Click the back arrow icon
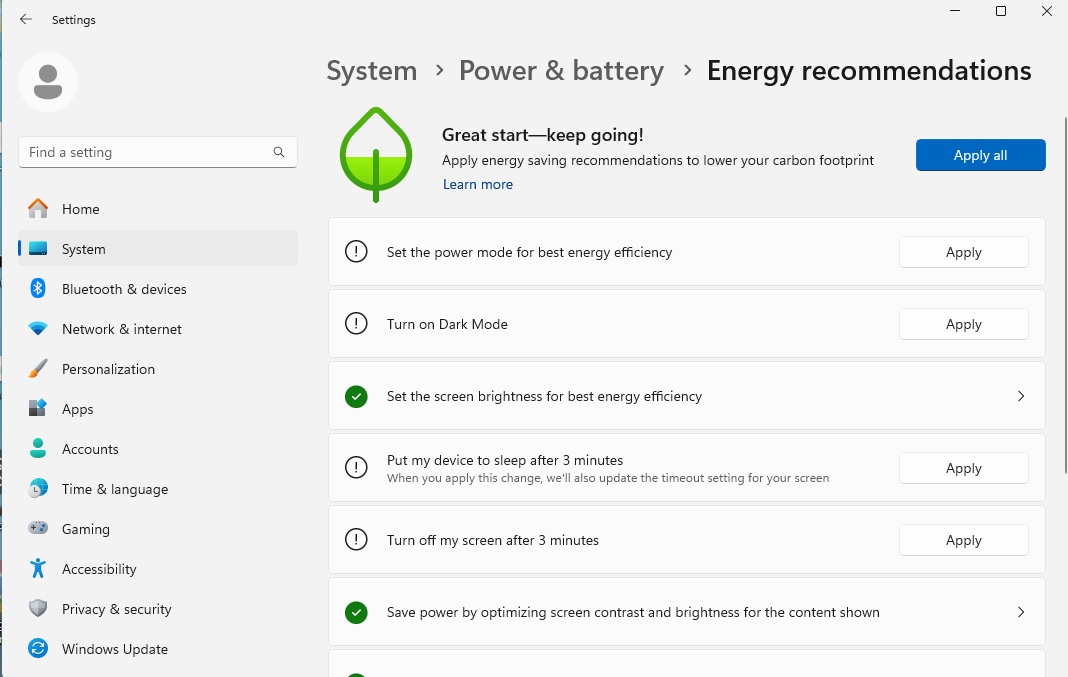Image resolution: width=1068 pixels, height=677 pixels. click(x=26, y=19)
